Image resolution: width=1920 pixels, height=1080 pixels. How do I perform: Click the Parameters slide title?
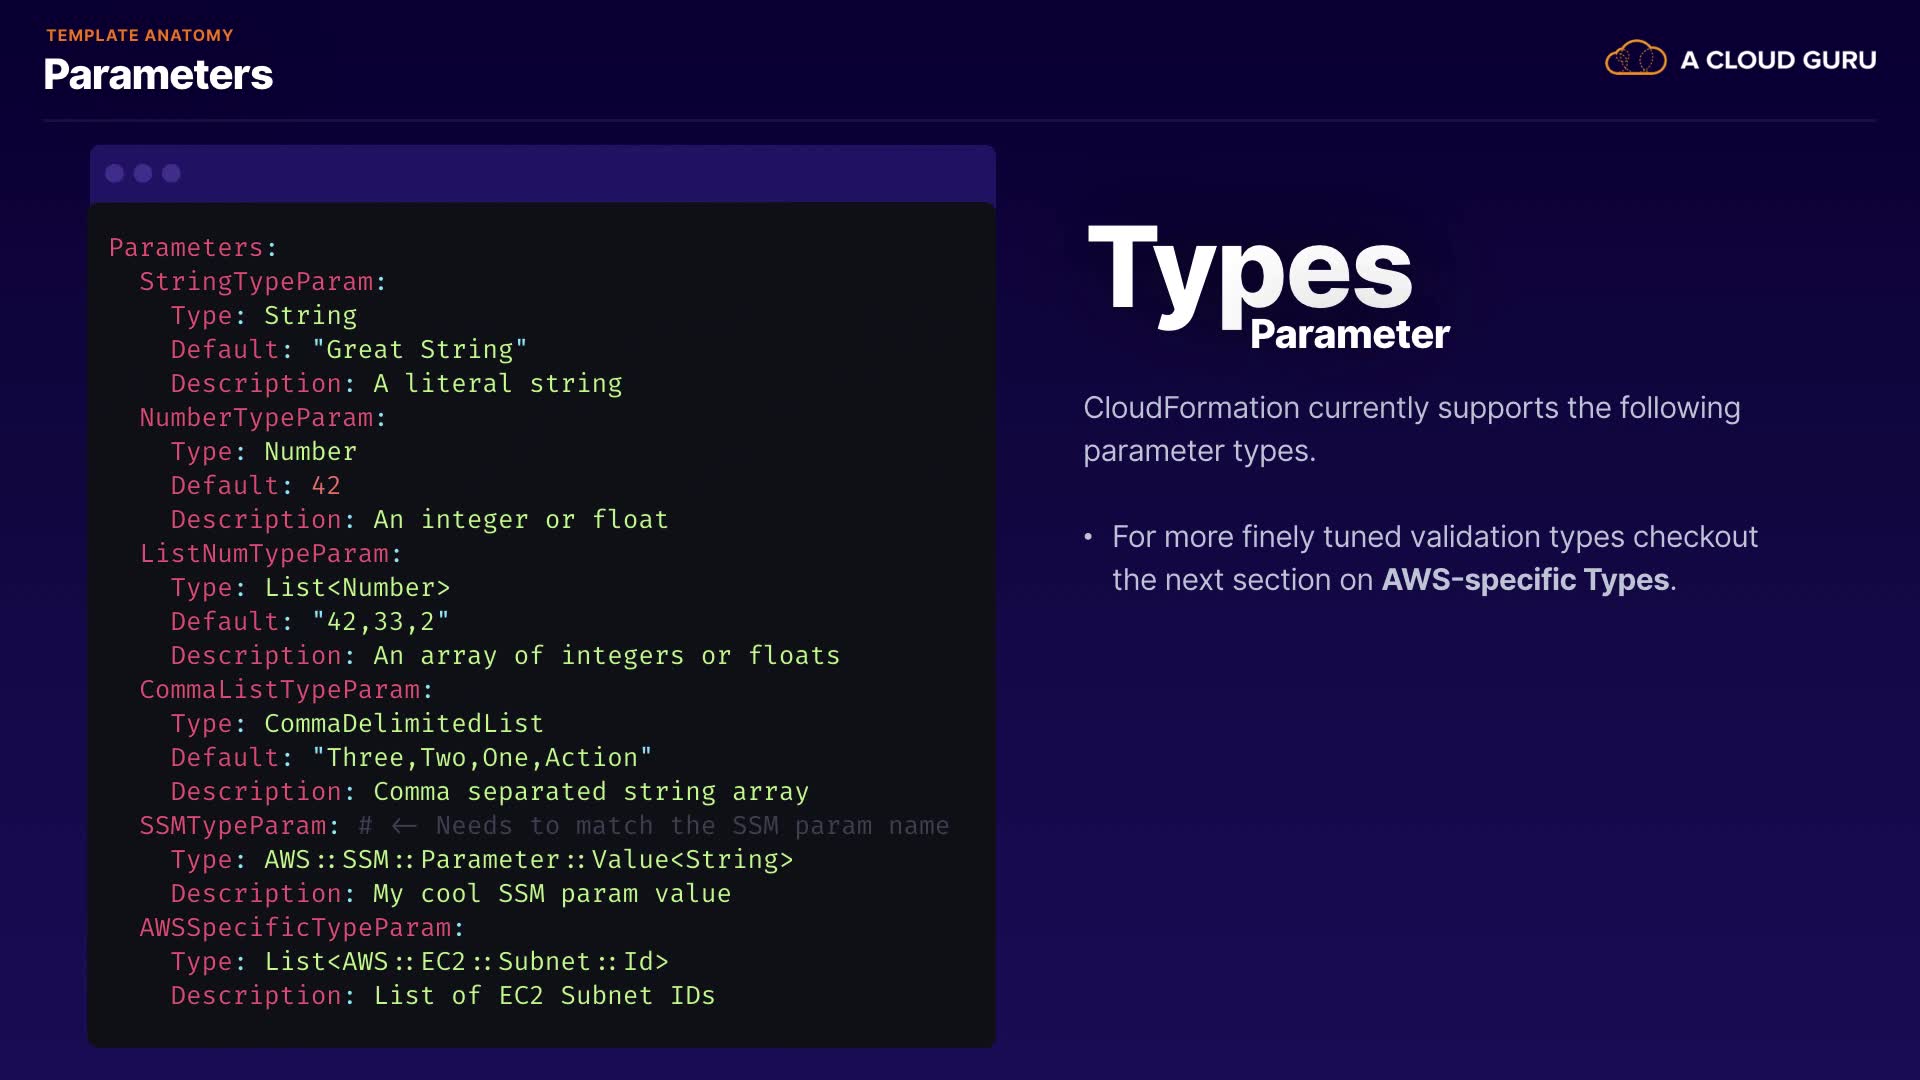[x=158, y=75]
